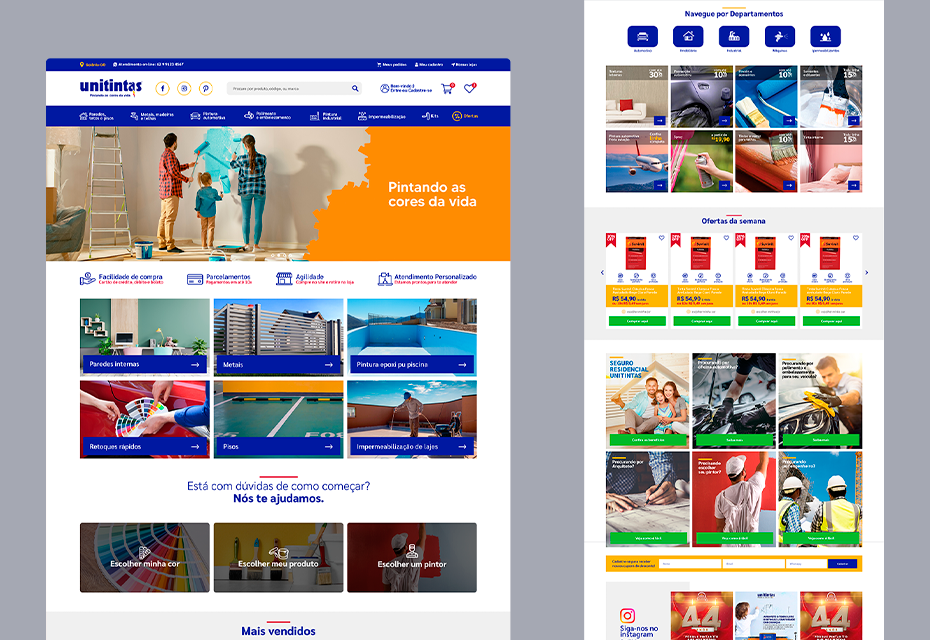The image size is (930, 640).
Task: Open the Paredes internas category
Action: pos(145,337)
